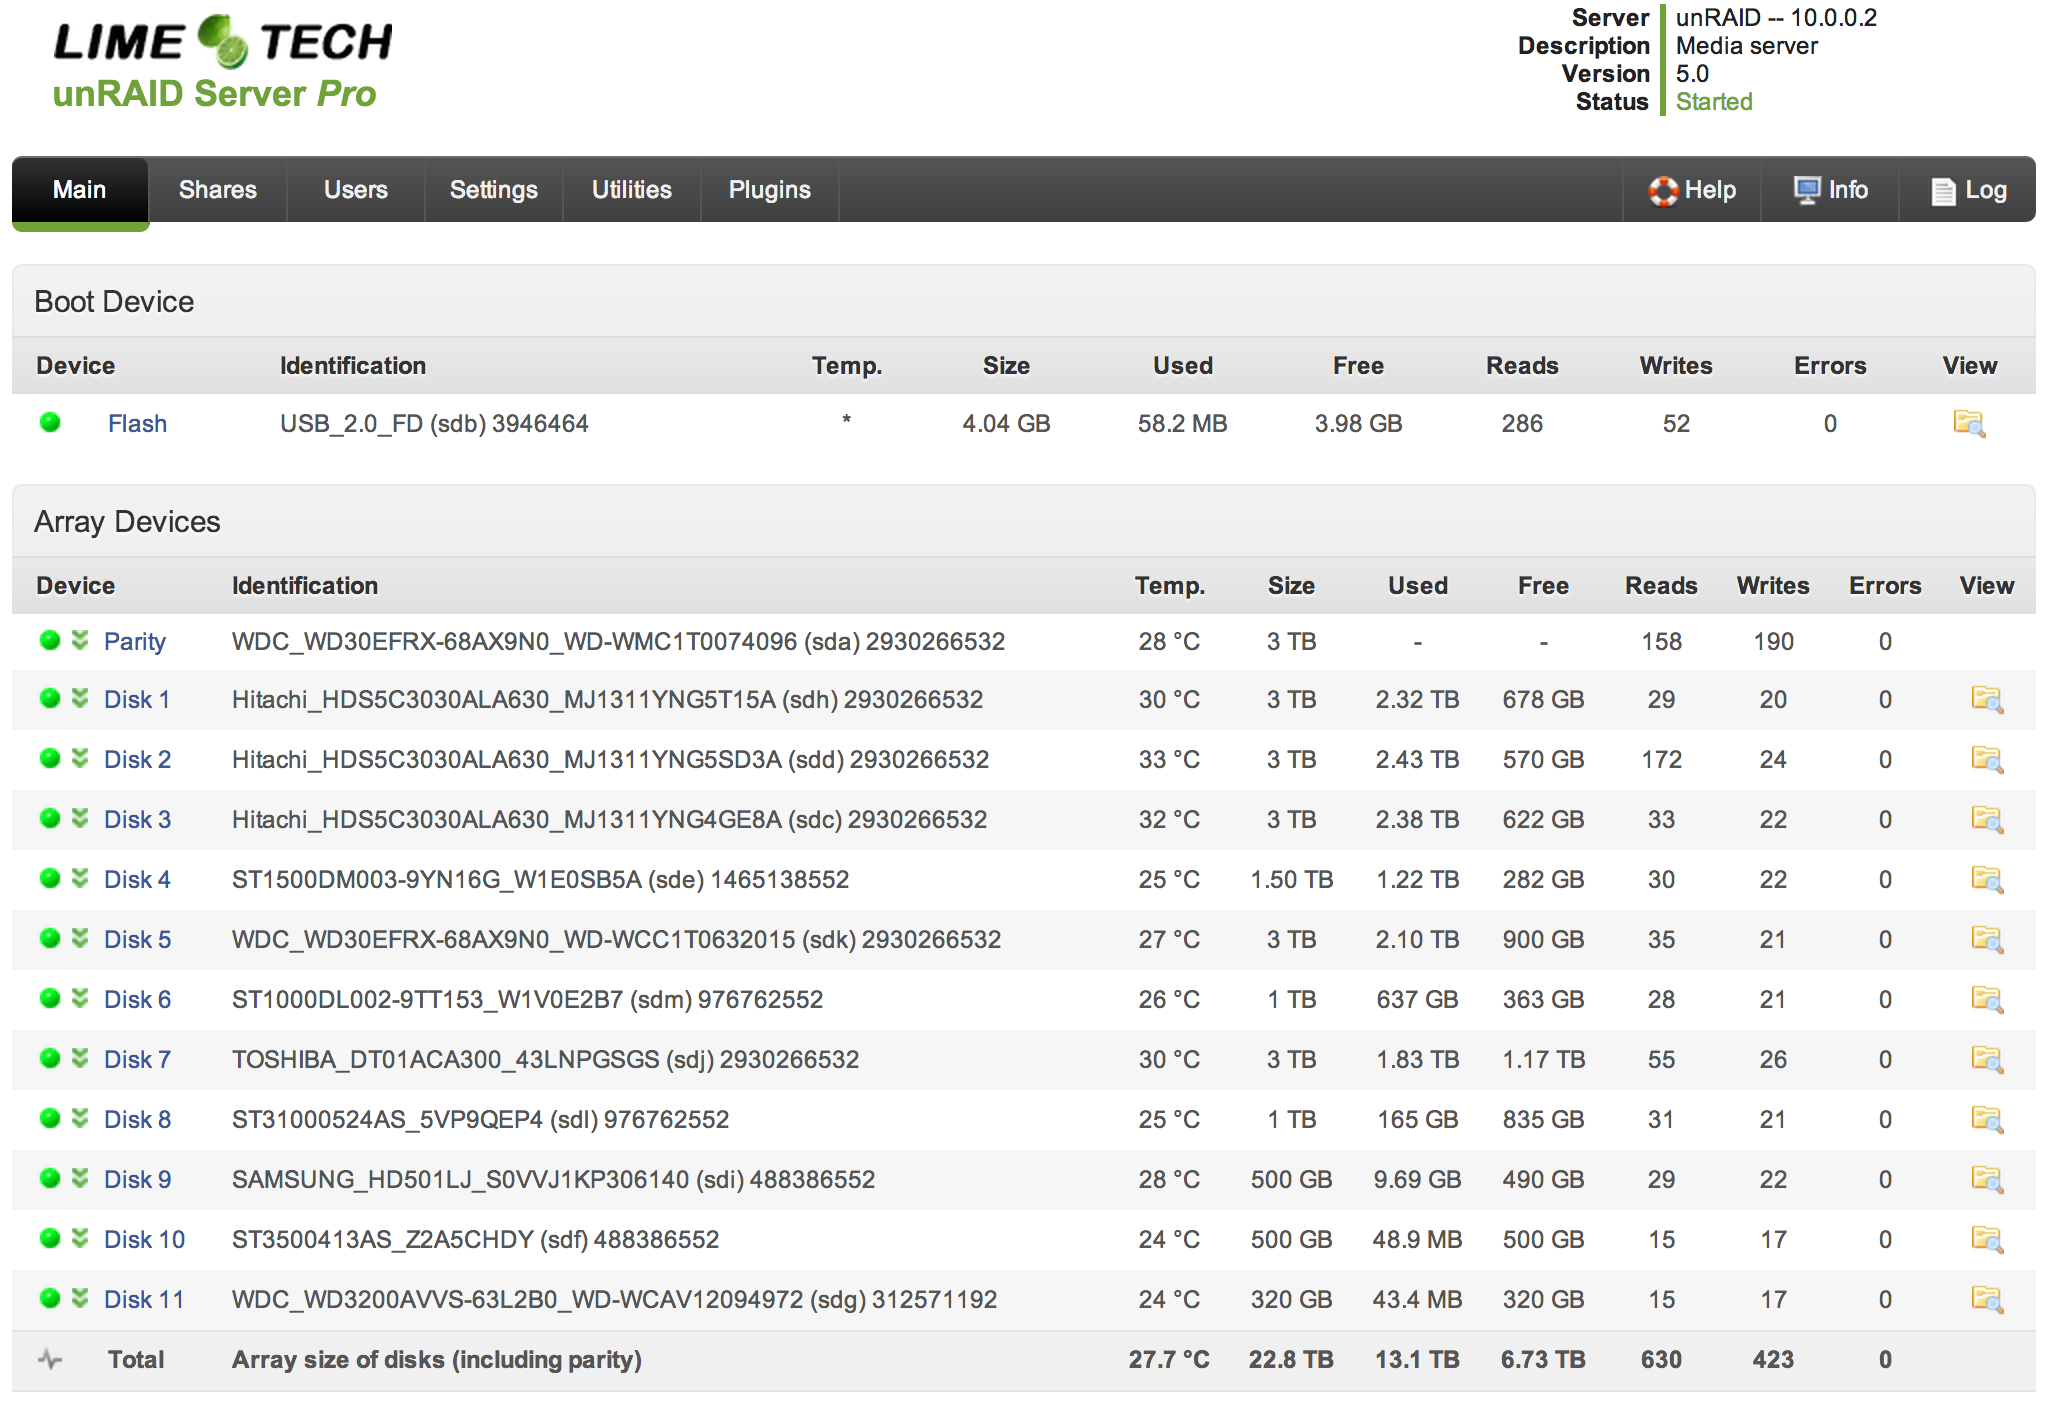The image size is (2050, 1408).
Task: Click Parity identification WDC_WD30EFRX-68AX9N0_WD-WMC1T0074096
Action: [514, 641]
